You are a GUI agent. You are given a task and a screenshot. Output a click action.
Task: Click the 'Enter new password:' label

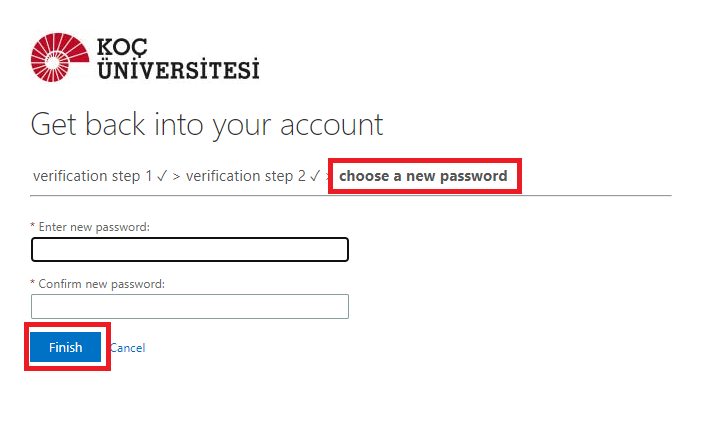[x=94, y=227]
